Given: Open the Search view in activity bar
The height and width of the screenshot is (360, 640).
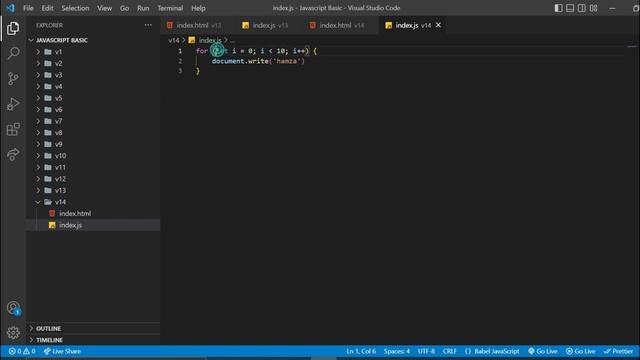Looking at the screenshot, I should (x=13, y=53).
